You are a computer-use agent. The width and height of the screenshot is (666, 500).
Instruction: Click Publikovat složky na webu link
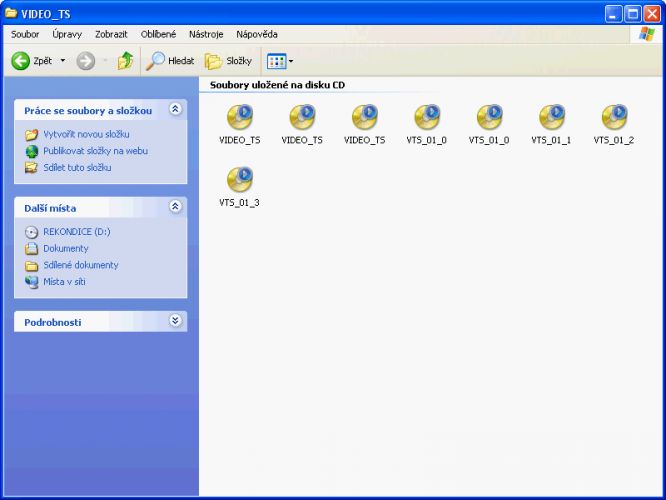(96, 151)
